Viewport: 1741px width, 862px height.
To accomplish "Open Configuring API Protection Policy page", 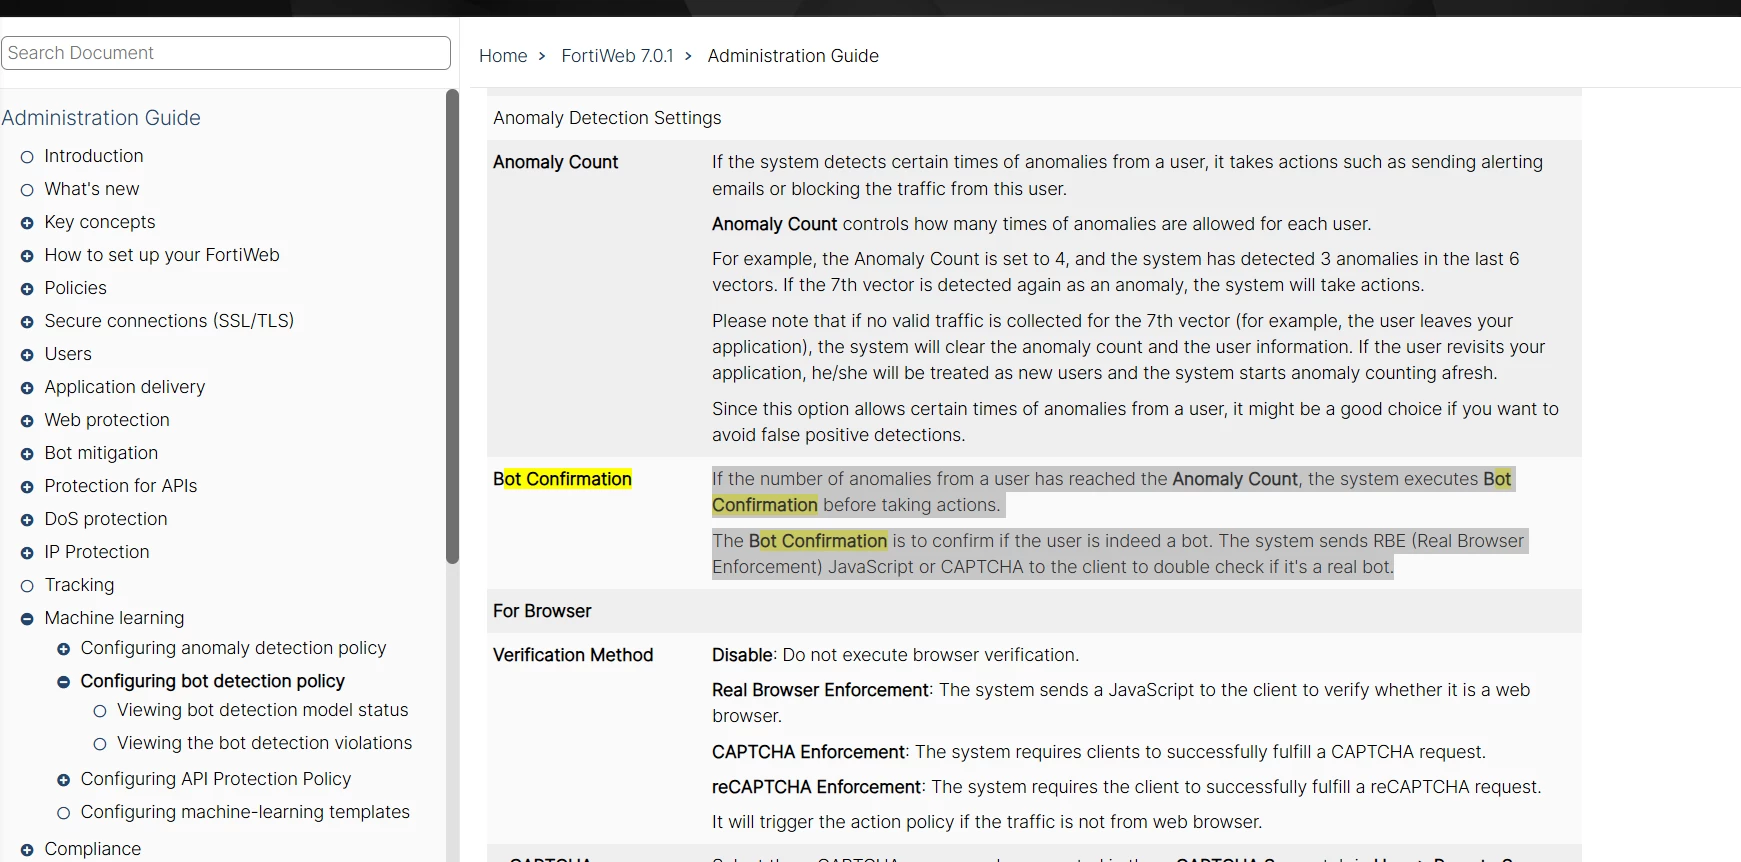I will tap(216, 779).
